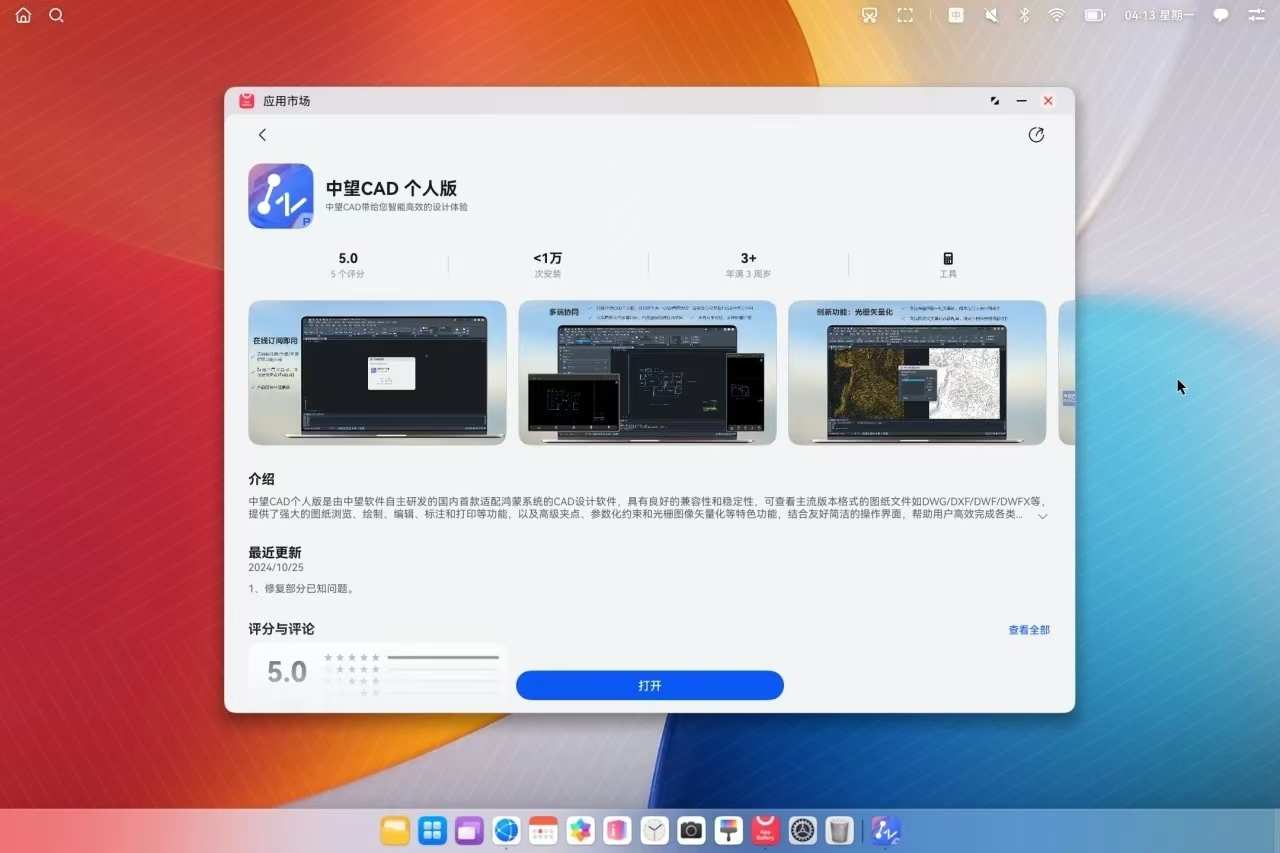Open the yellow Files app in the dock
This screenshot has height=853, width=1280.
[395, 830]
